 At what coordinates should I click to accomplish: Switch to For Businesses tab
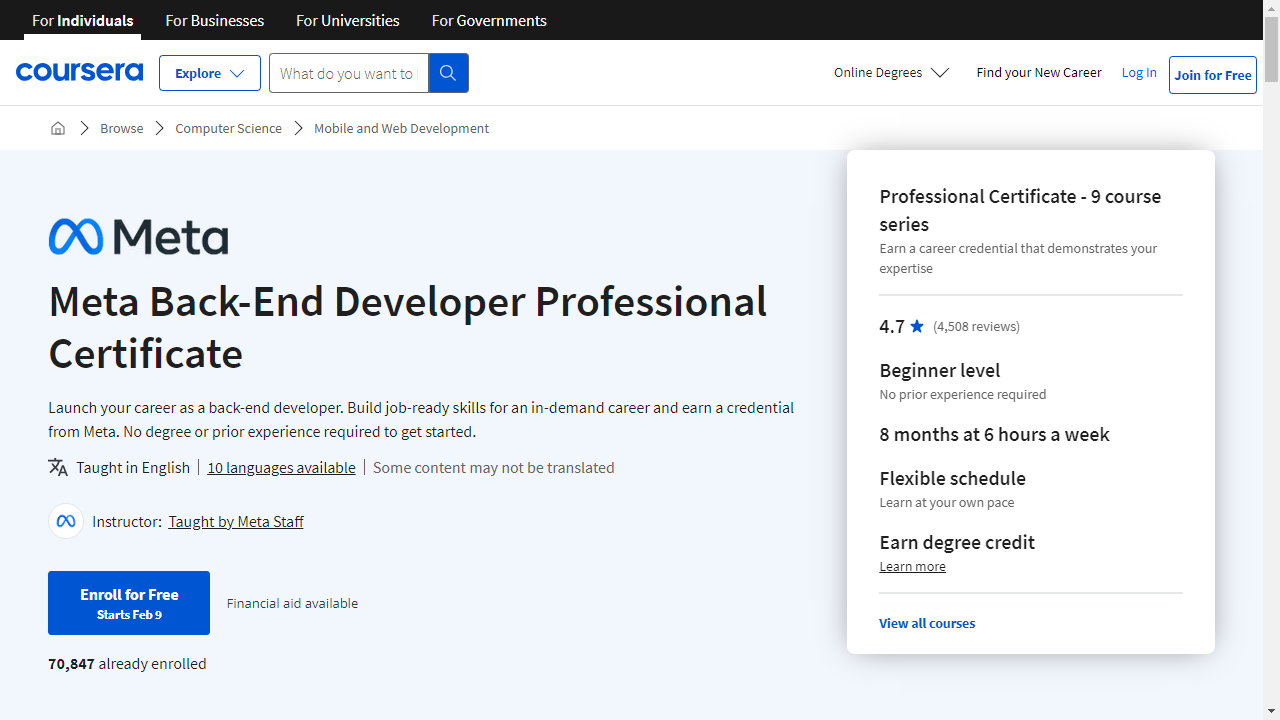(x=215, y=20)
